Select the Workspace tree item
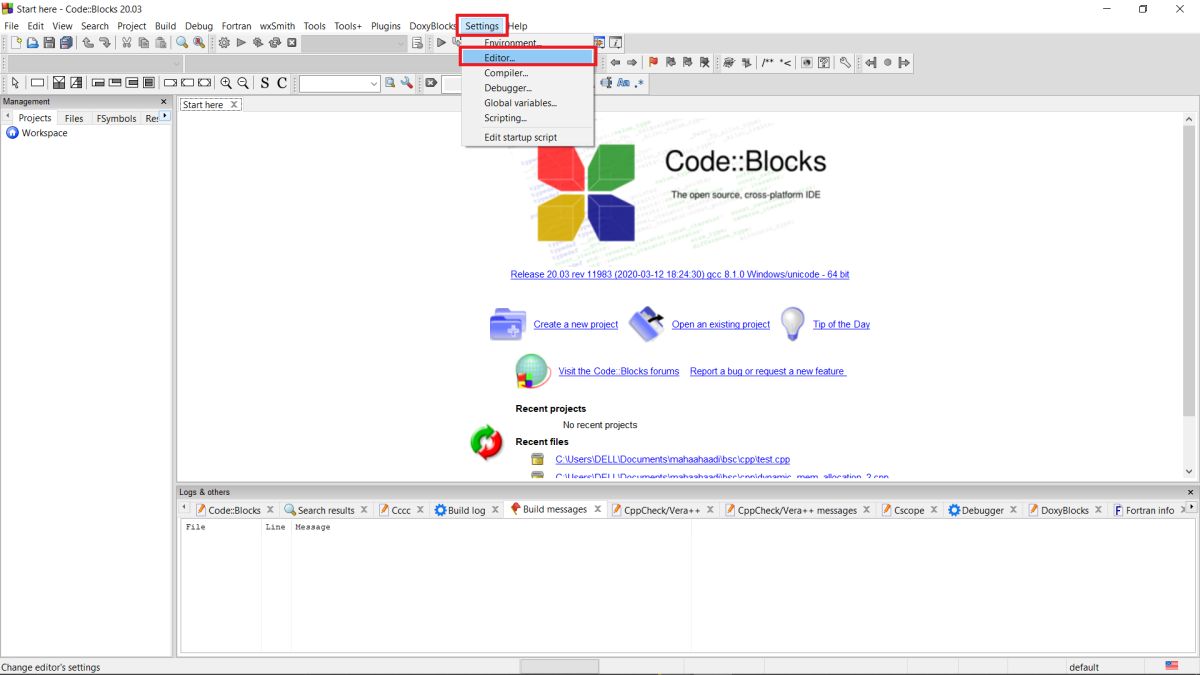 [44, 133]
